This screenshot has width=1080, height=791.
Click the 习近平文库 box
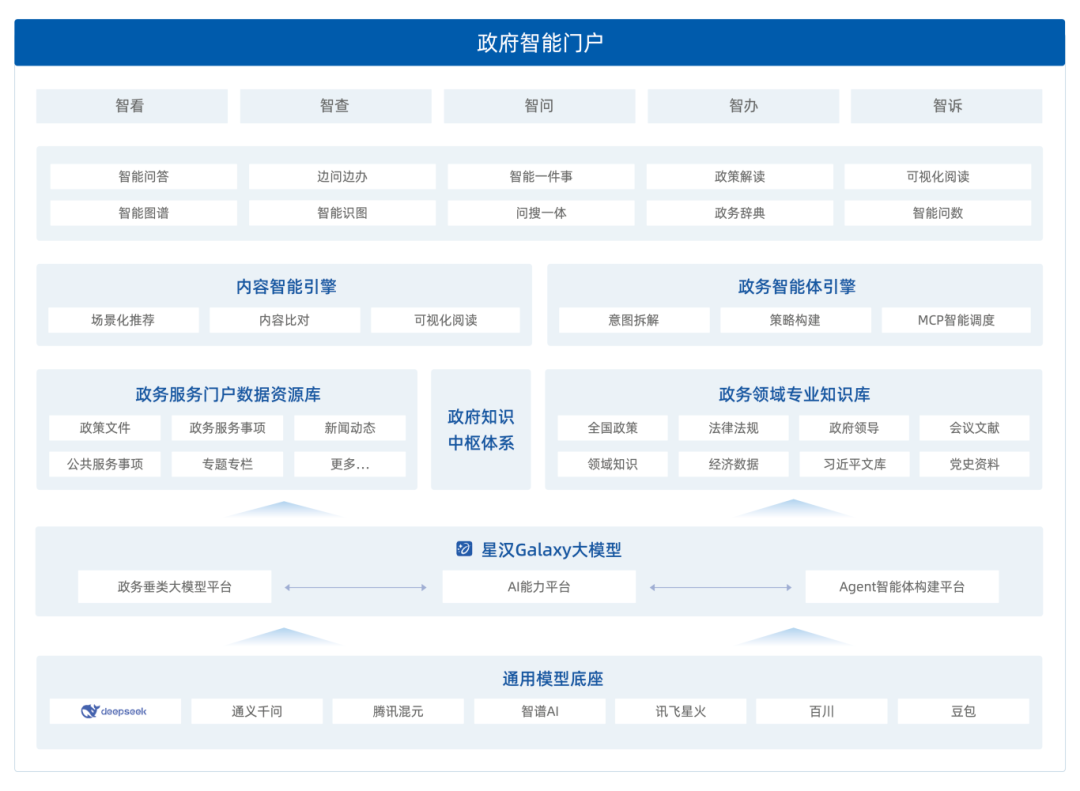(x=854, y=464)
